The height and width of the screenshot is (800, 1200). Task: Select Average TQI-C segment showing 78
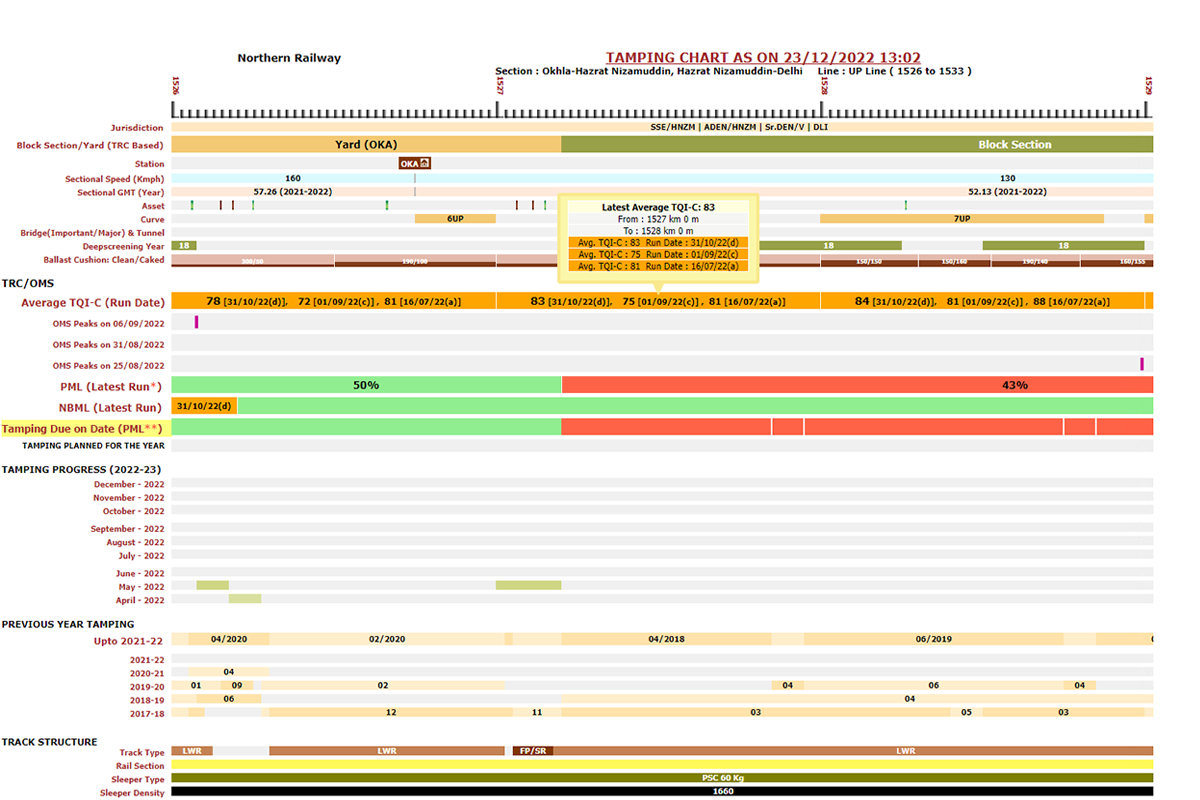[334, 301]
